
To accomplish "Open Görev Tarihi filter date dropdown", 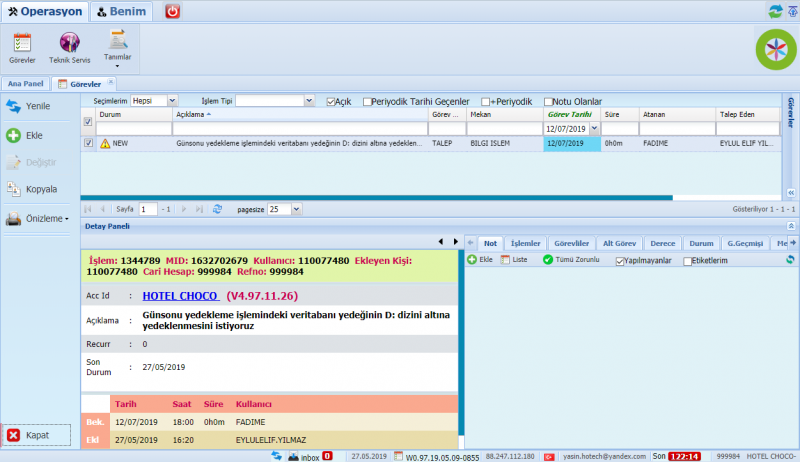I will [594, 129].
